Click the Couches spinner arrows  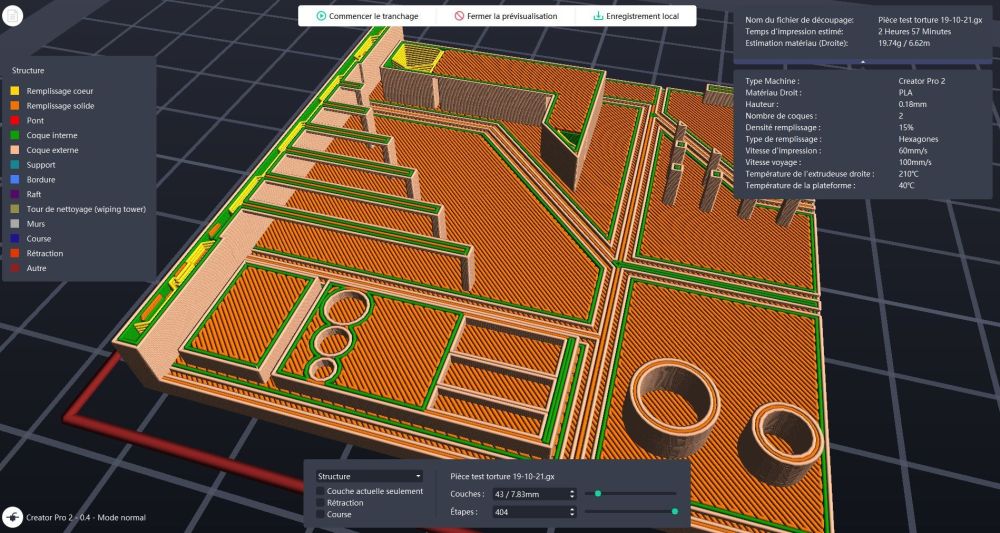tap(571, 493)
